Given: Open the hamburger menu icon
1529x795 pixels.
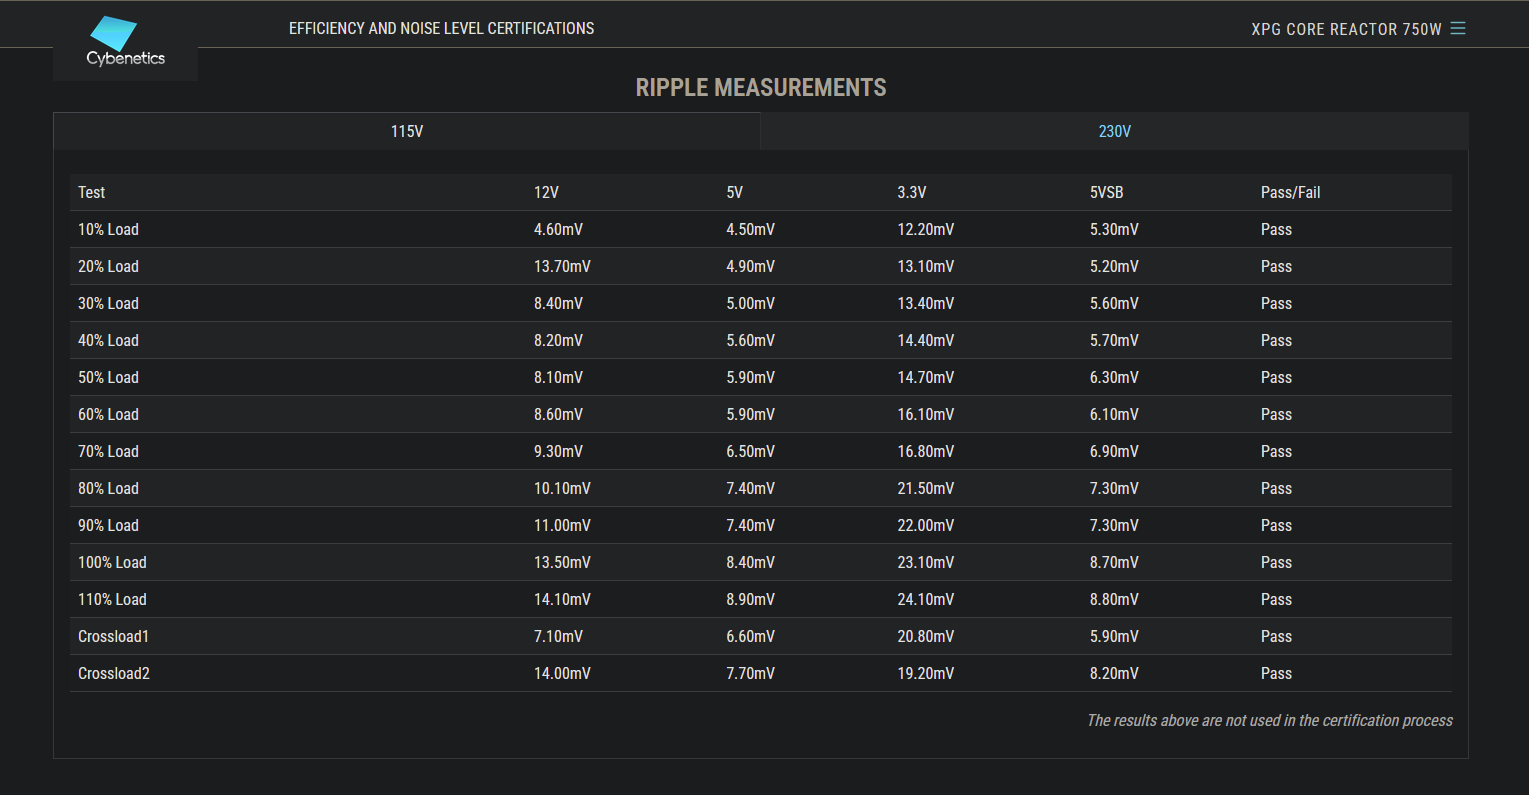Looking at the screenshot, I should [x=1458, y=28].
